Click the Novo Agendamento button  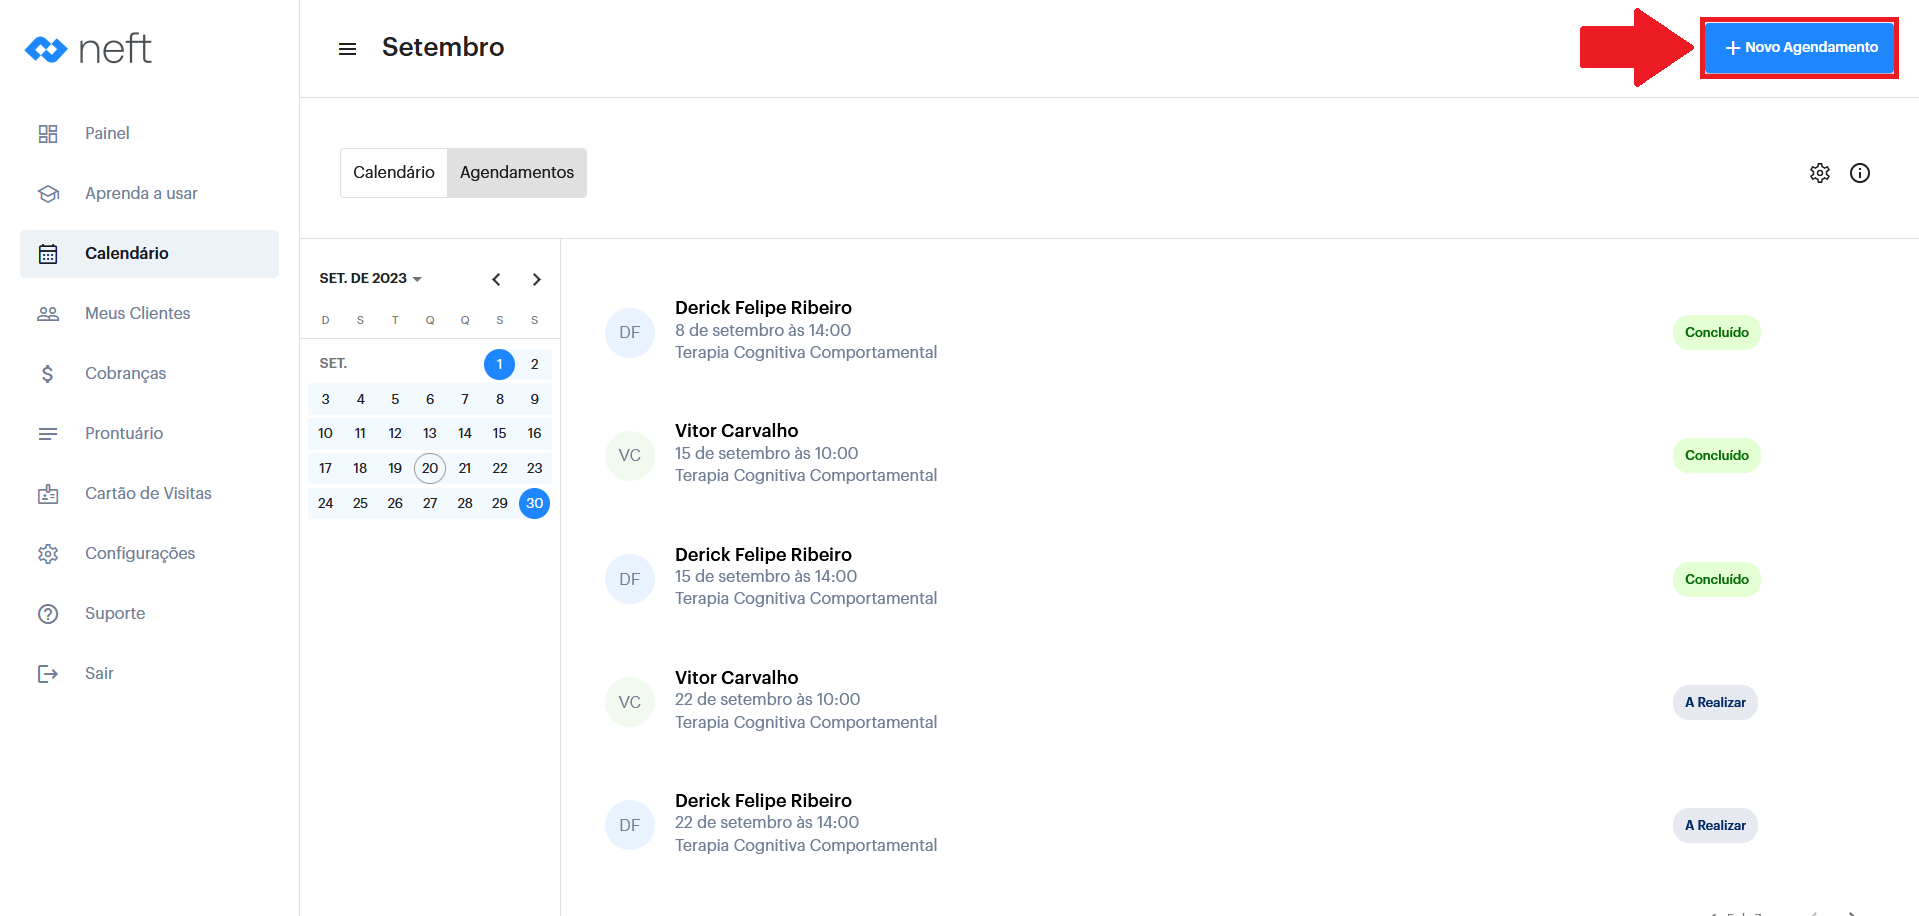click(1799, 48)
